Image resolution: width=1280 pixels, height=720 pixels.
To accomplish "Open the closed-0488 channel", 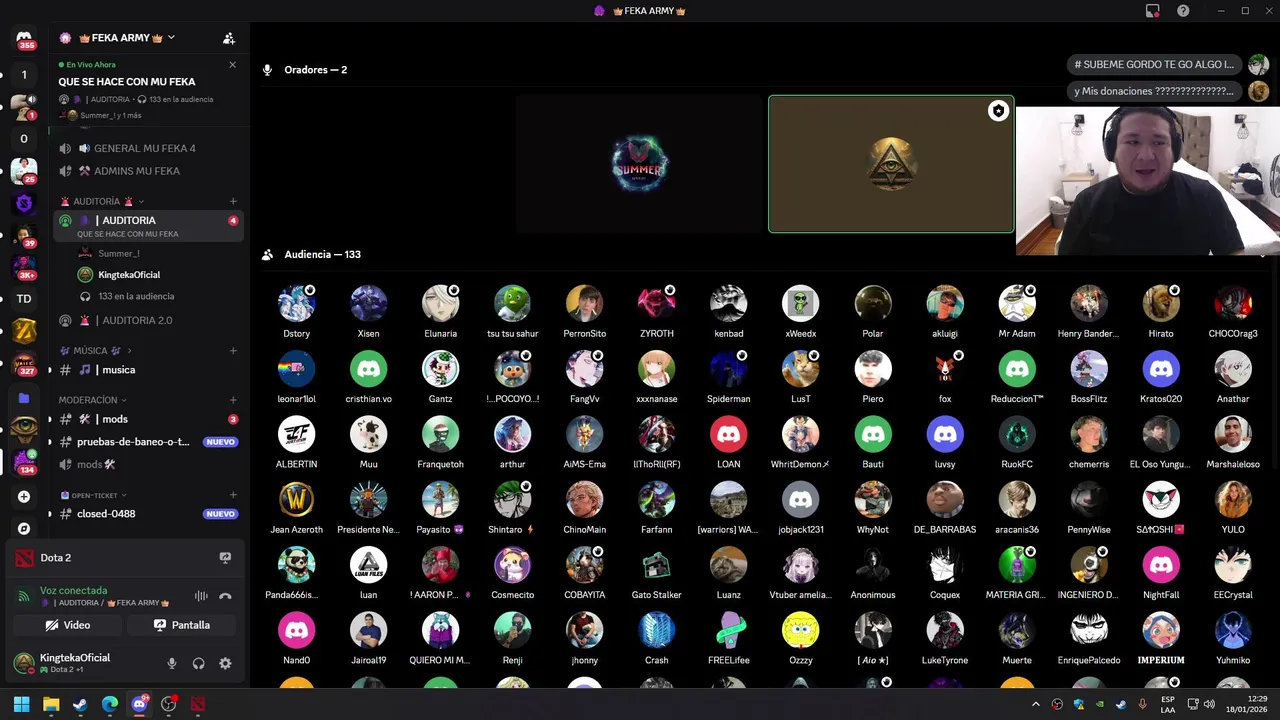I will [150, 514].
